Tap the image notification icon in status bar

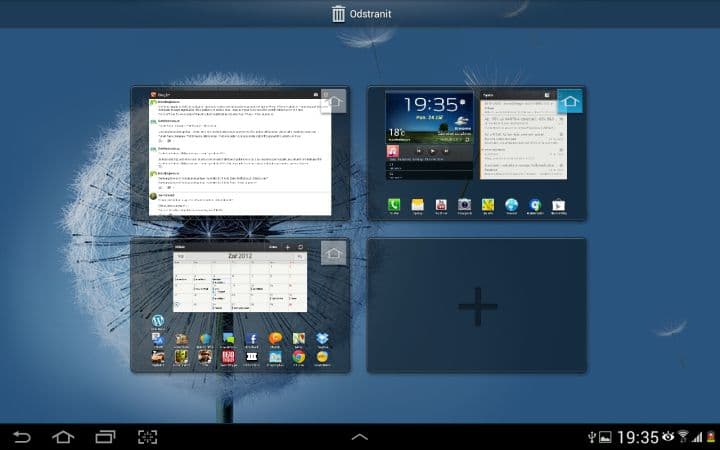605,437
